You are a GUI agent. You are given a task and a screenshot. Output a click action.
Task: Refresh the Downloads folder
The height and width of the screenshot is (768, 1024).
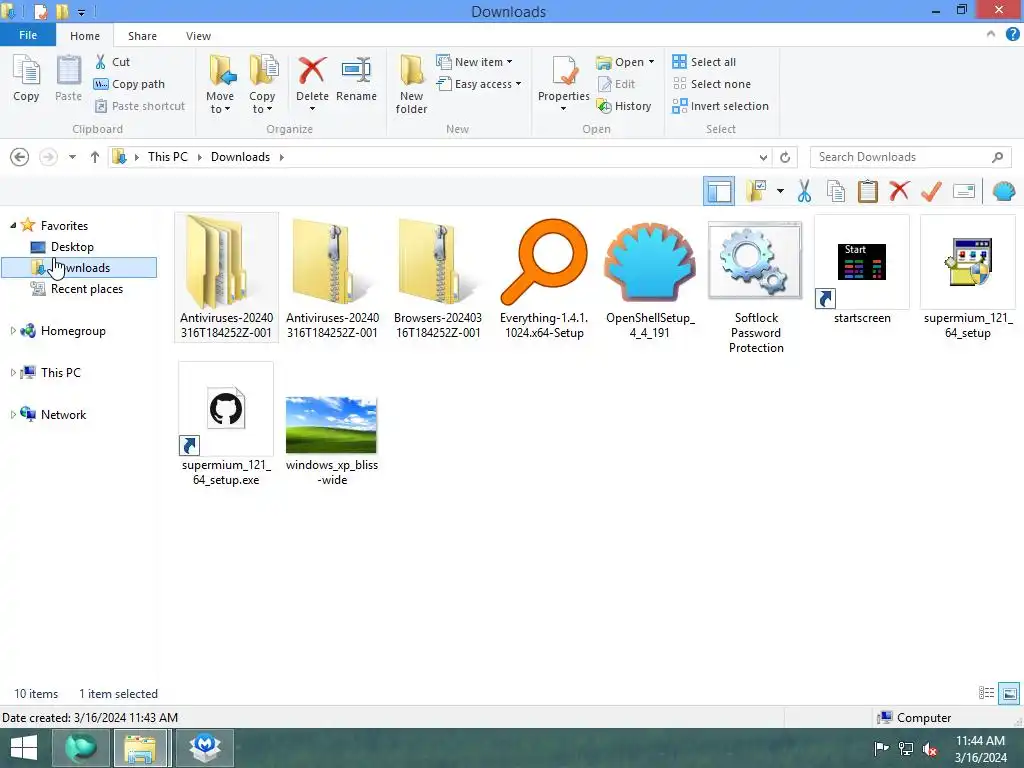point(785,157)
